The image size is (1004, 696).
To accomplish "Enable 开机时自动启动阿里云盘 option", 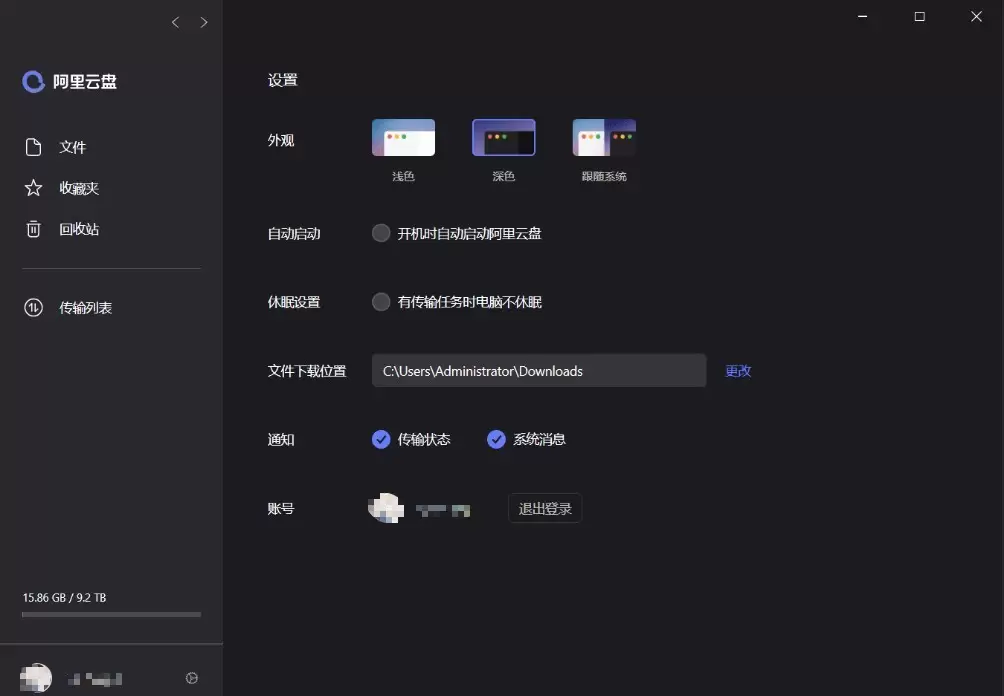I will 381,233.
